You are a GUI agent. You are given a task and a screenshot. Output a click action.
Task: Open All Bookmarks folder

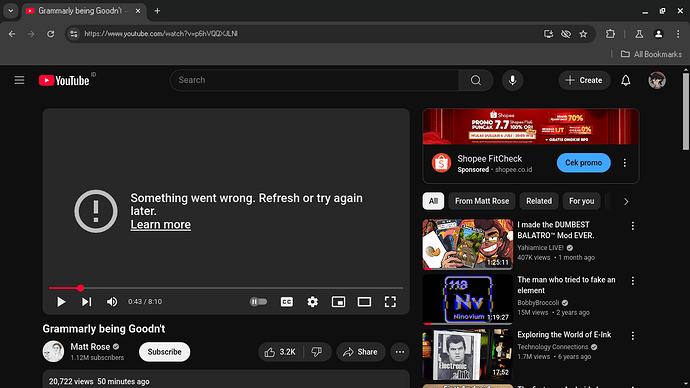651,54
